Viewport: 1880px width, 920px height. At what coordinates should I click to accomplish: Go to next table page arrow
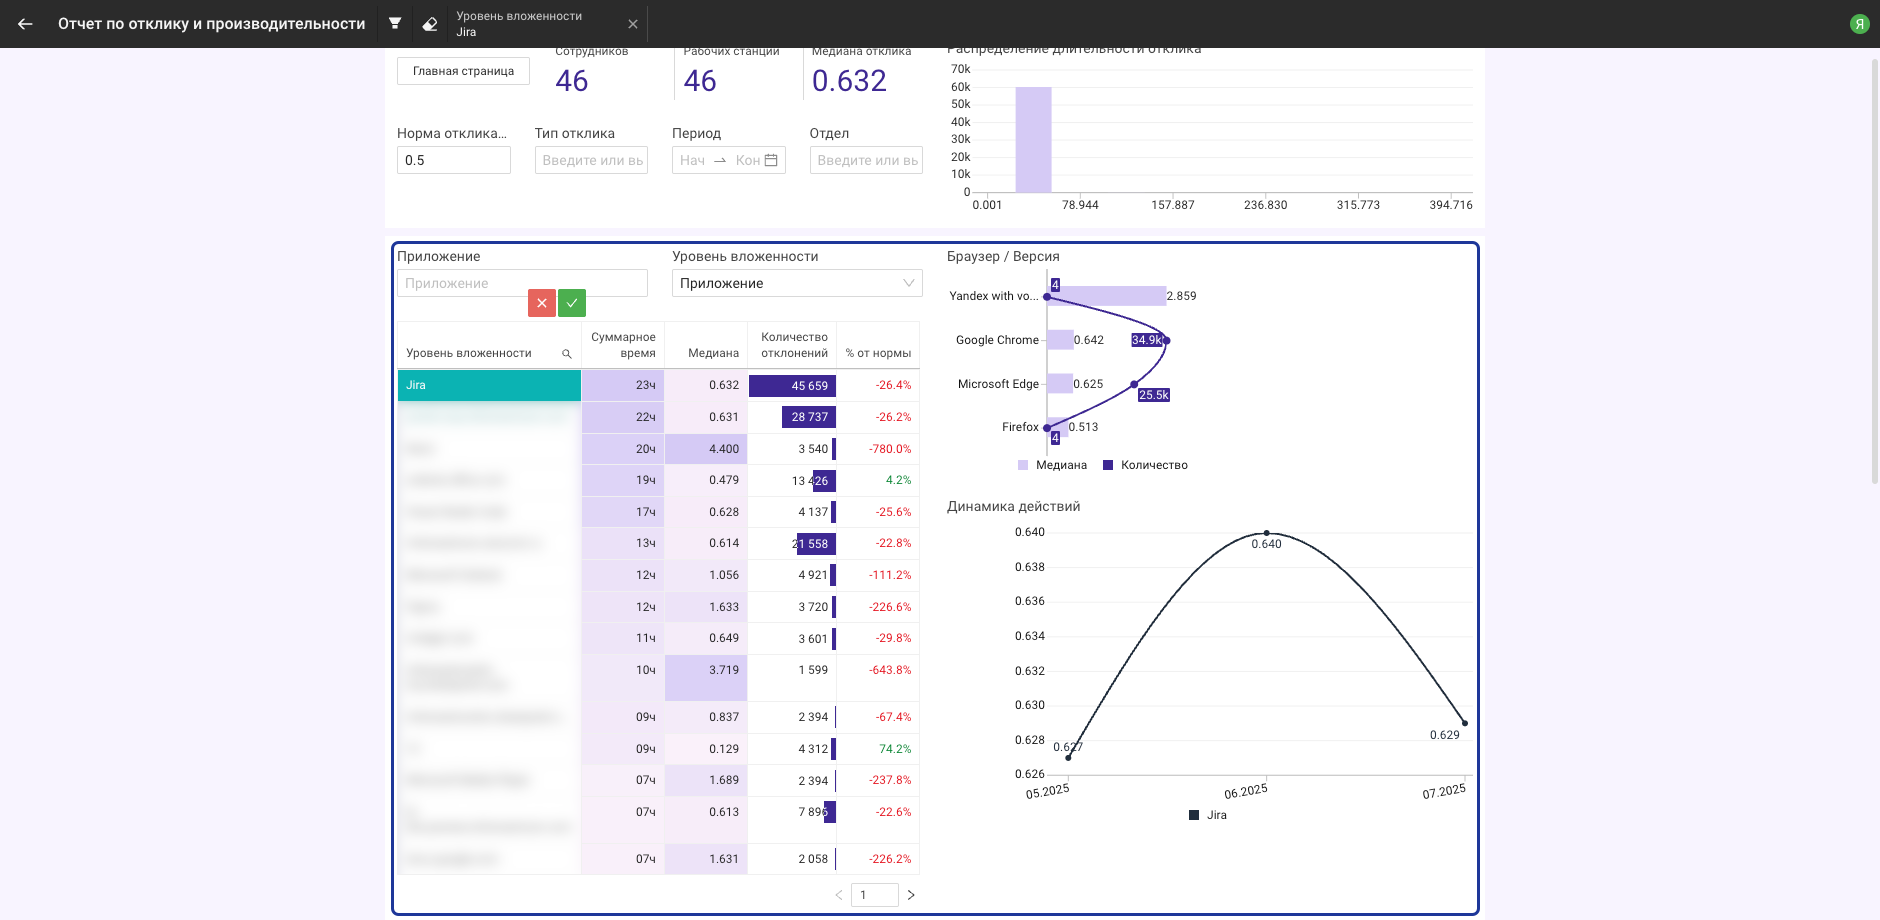click(911, 895)
